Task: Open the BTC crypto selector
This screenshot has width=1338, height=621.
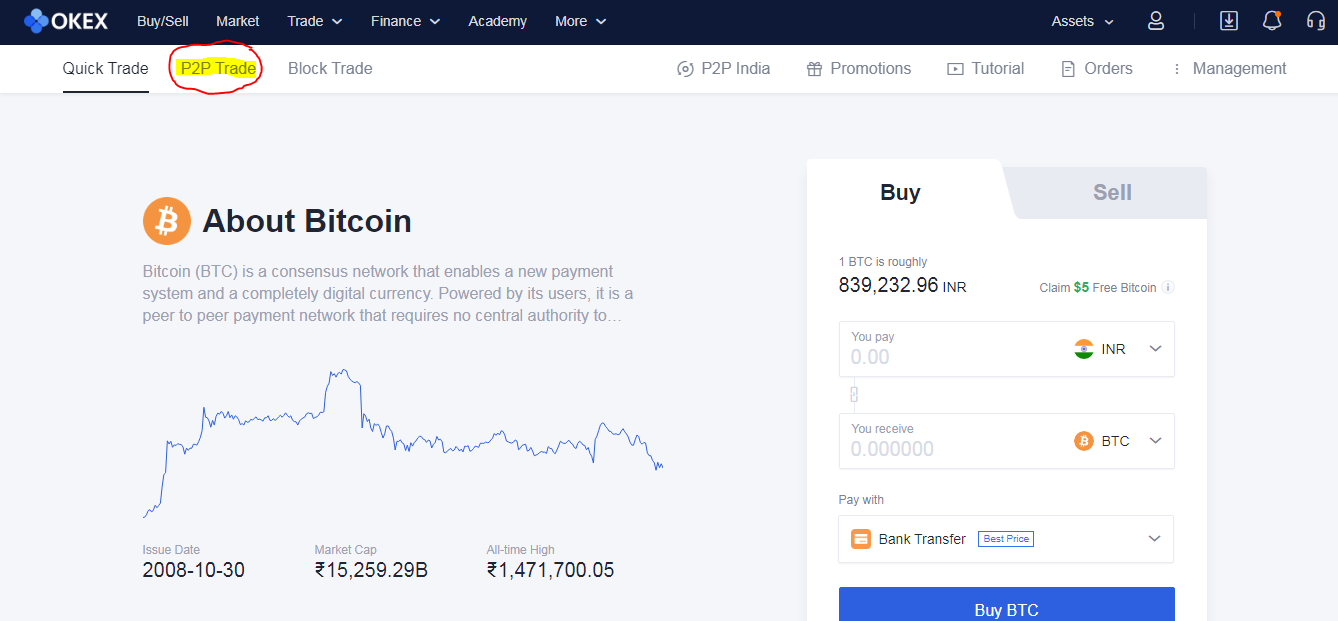Action: 1118,441
